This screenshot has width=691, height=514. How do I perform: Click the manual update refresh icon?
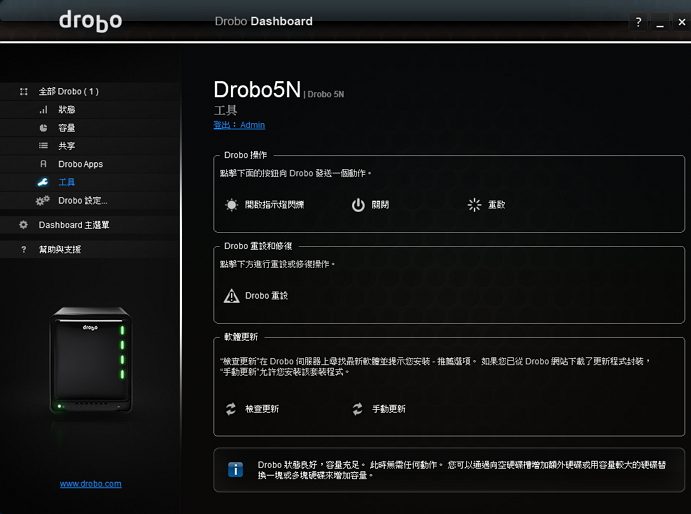coord(358,409)
